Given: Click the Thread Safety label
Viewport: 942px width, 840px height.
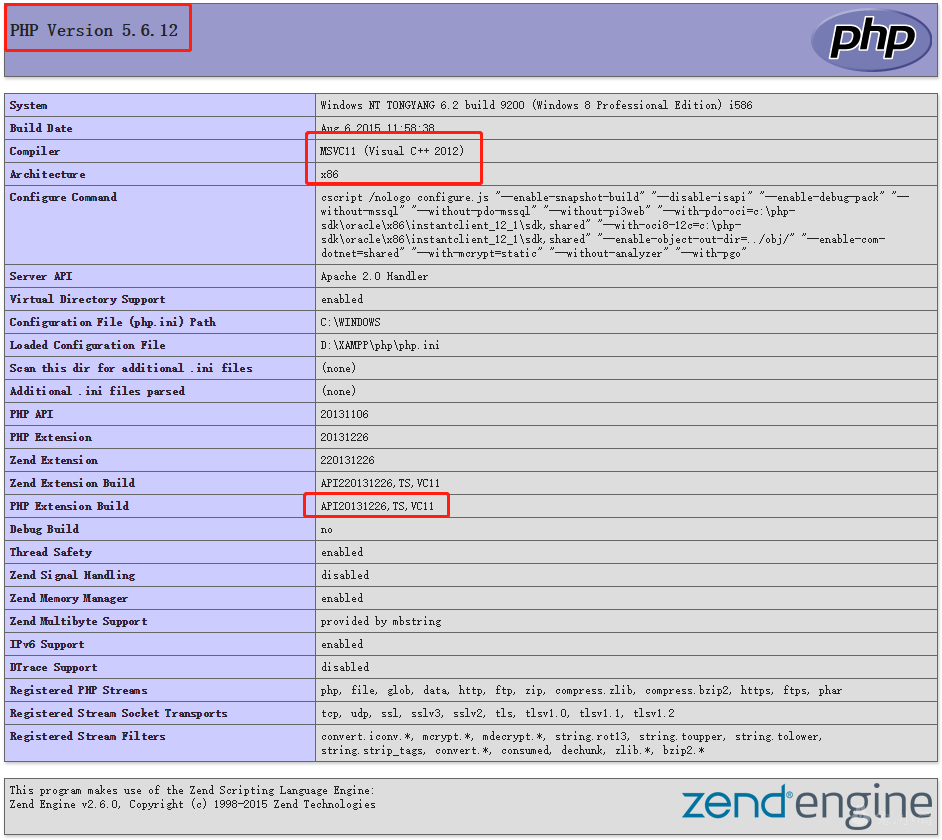Looking at the screenshot, I should (50, 552).
